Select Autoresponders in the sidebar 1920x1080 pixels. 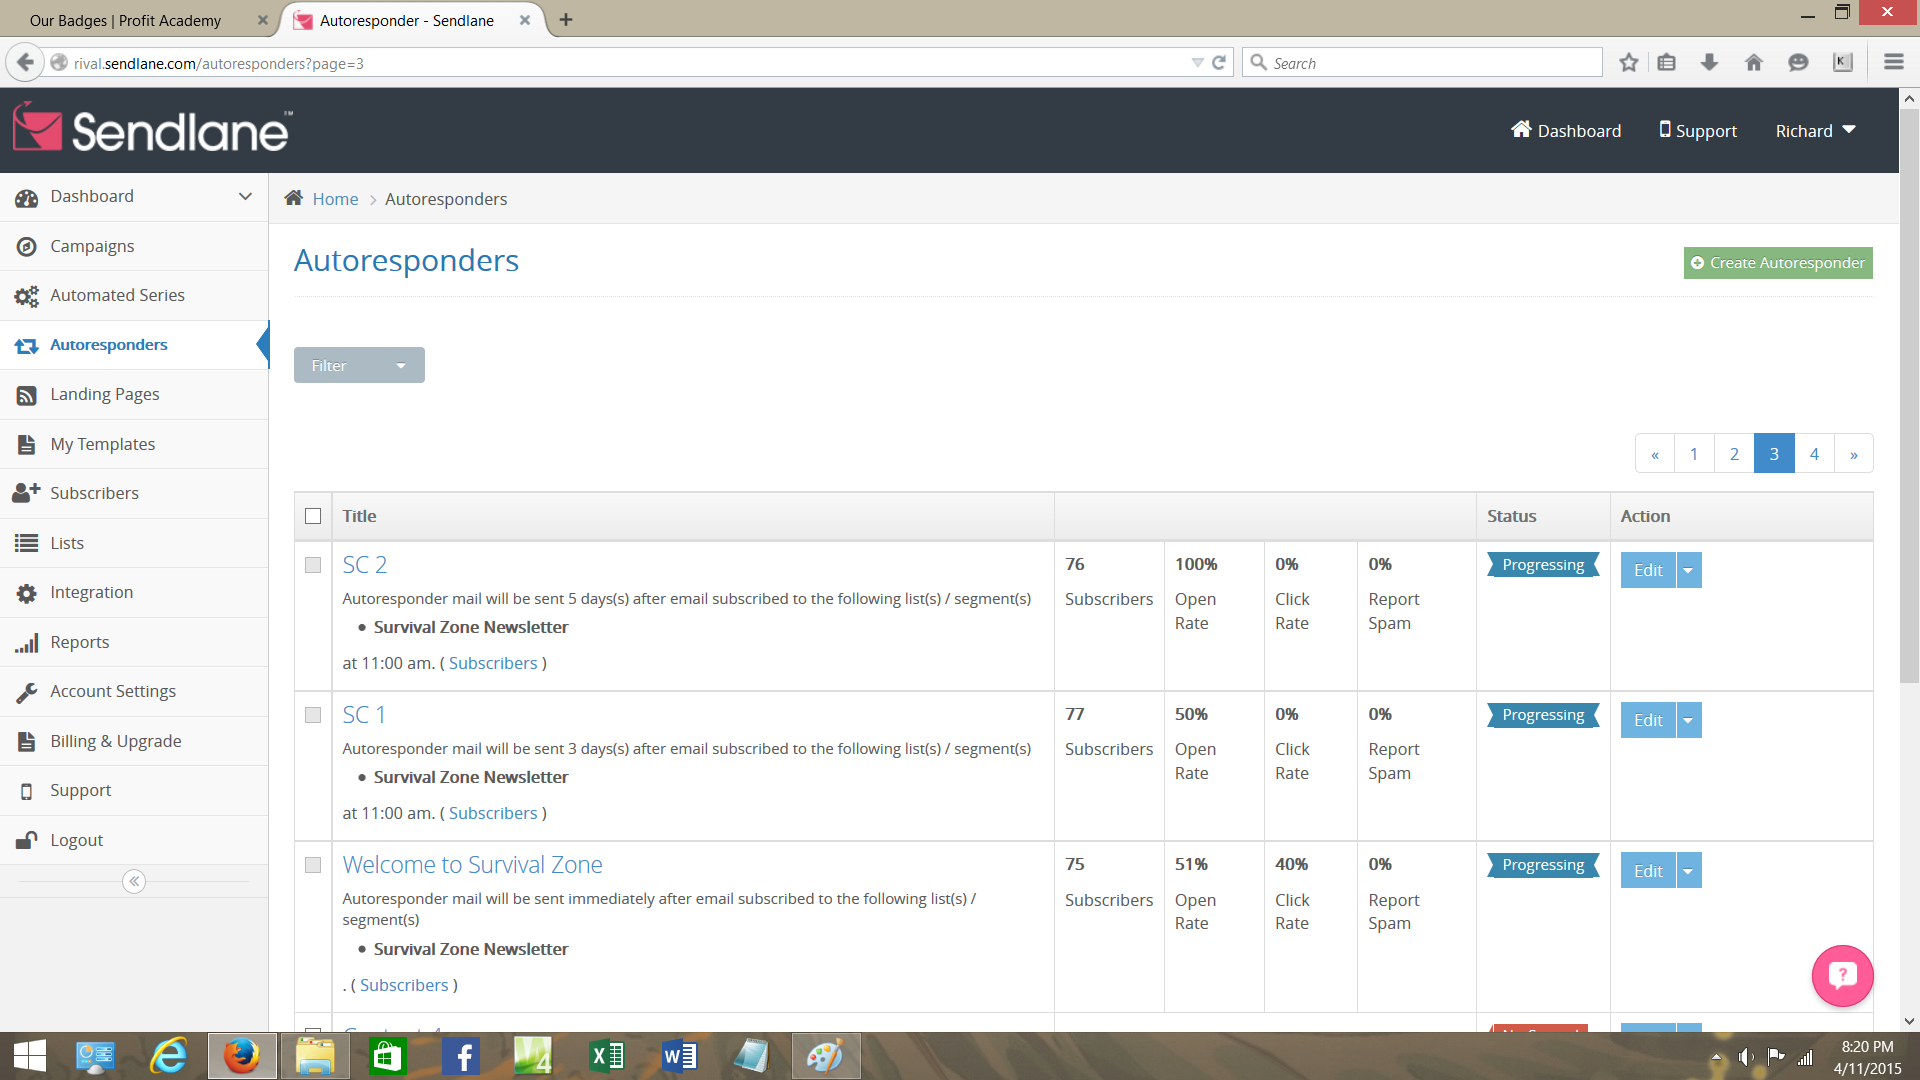pyautogui.click(x=109, y=345)
